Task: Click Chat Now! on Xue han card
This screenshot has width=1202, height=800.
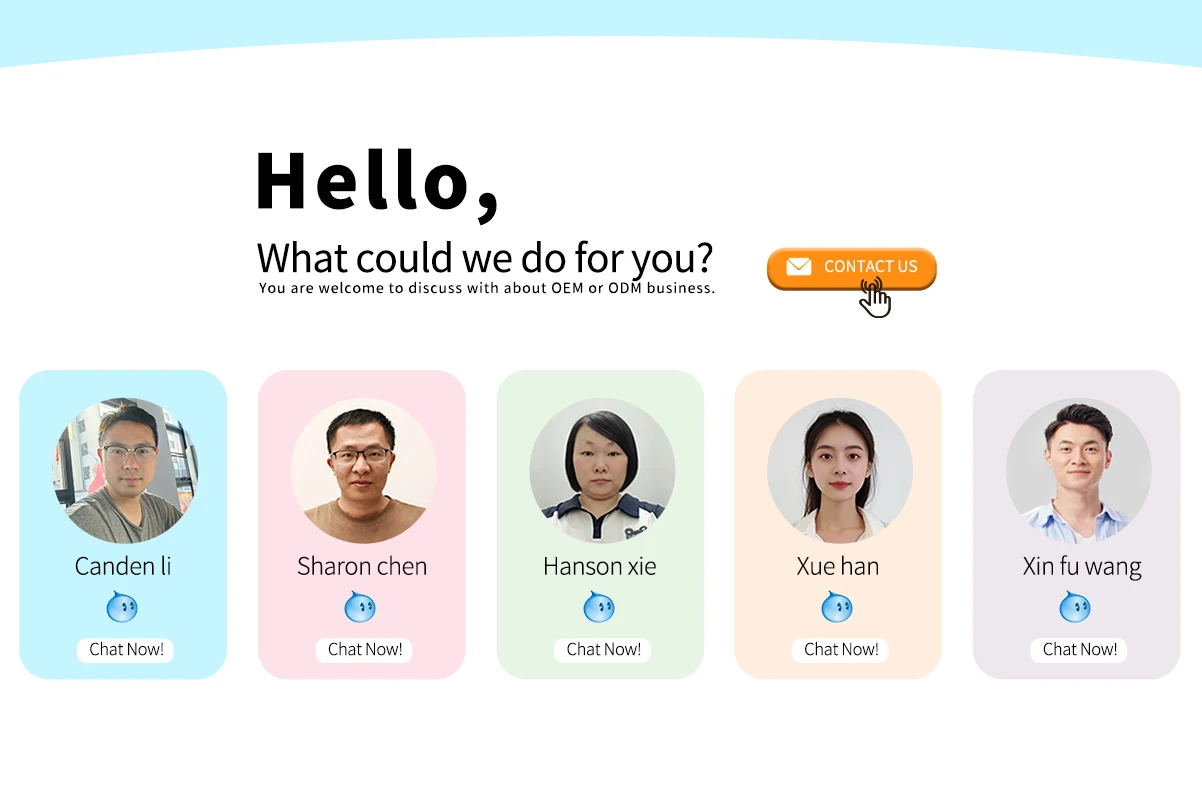Action: coord(841,649)
